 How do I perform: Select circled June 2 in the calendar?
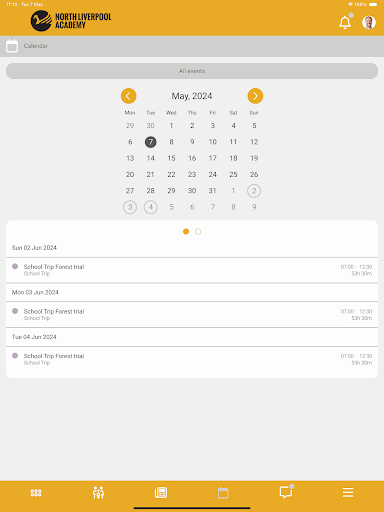click(254, 191)
